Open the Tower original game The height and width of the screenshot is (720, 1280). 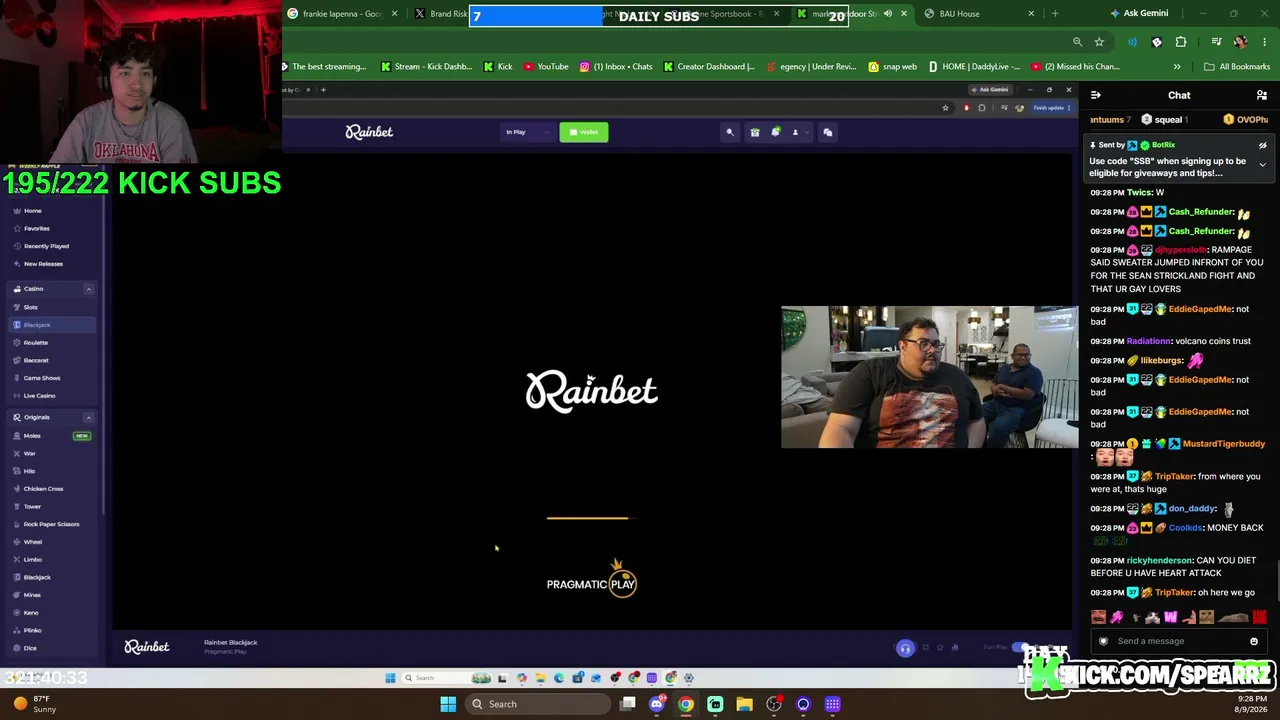coord(32,507)
